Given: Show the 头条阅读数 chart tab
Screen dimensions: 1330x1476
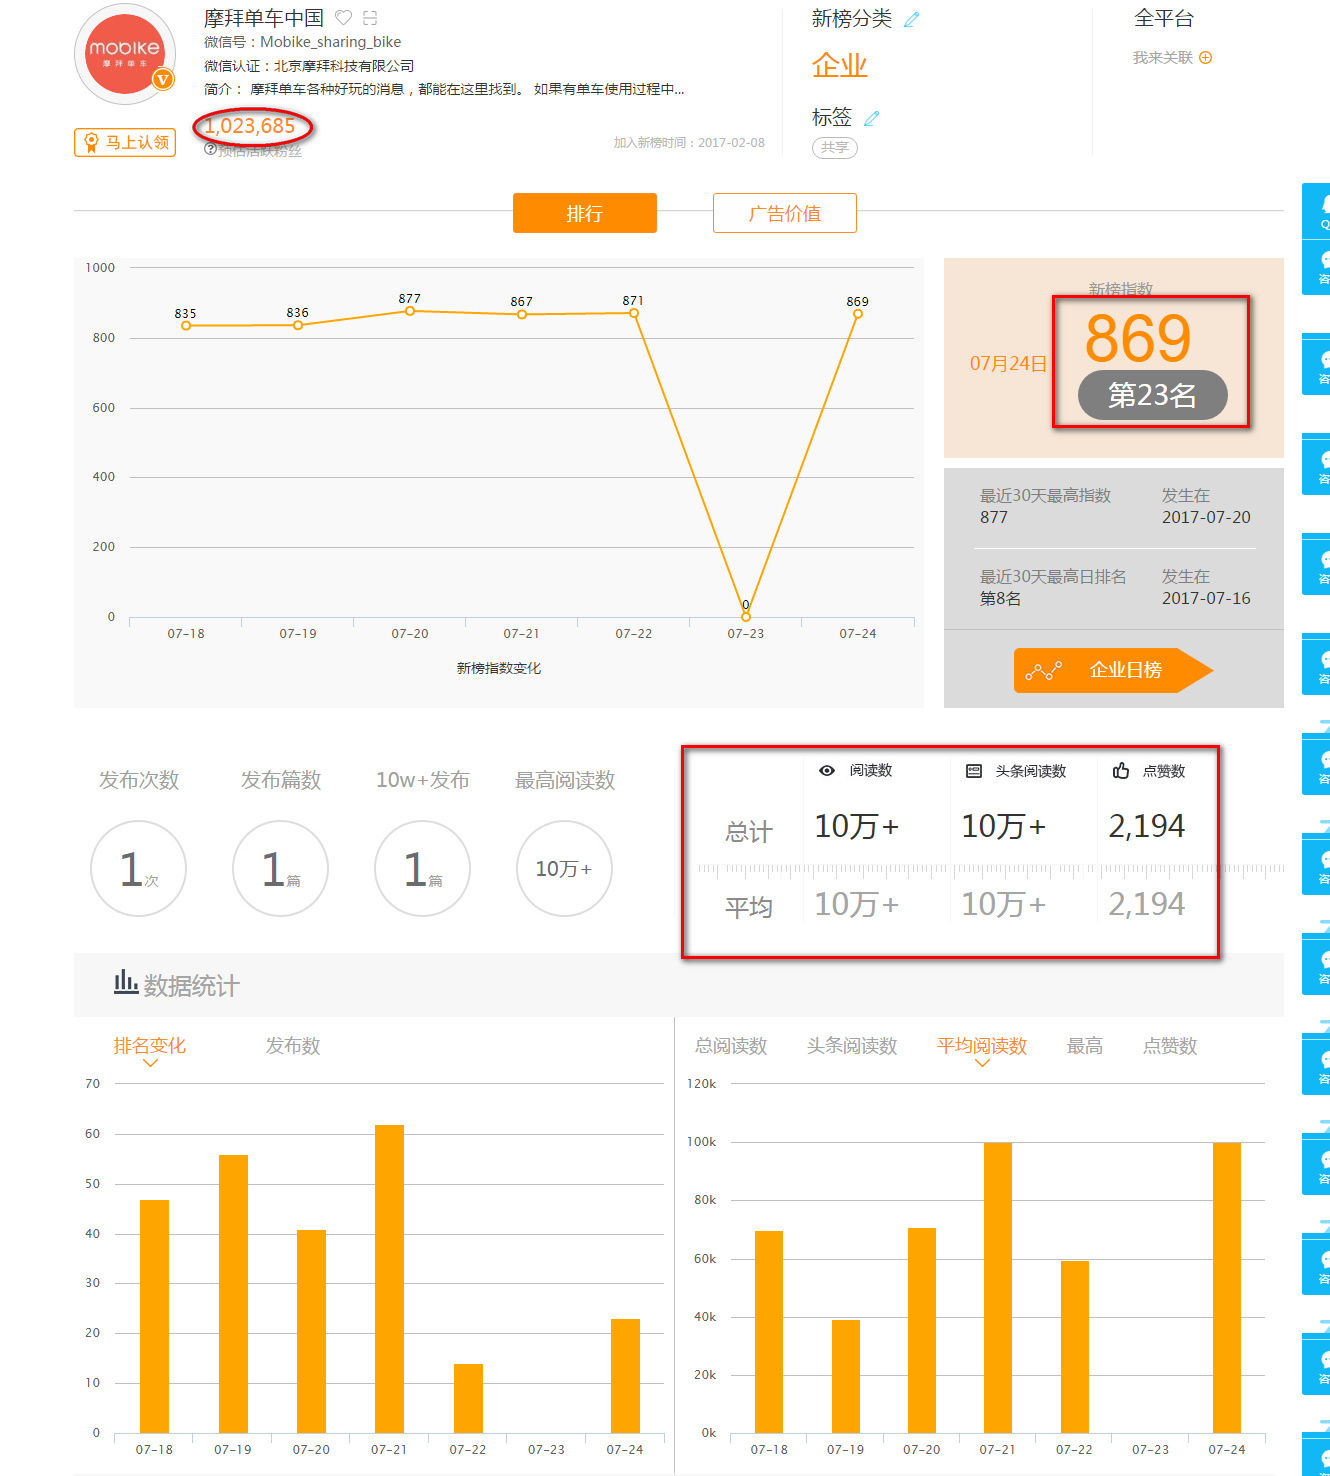Looking at the screenshot, I should click(852, 1046).
